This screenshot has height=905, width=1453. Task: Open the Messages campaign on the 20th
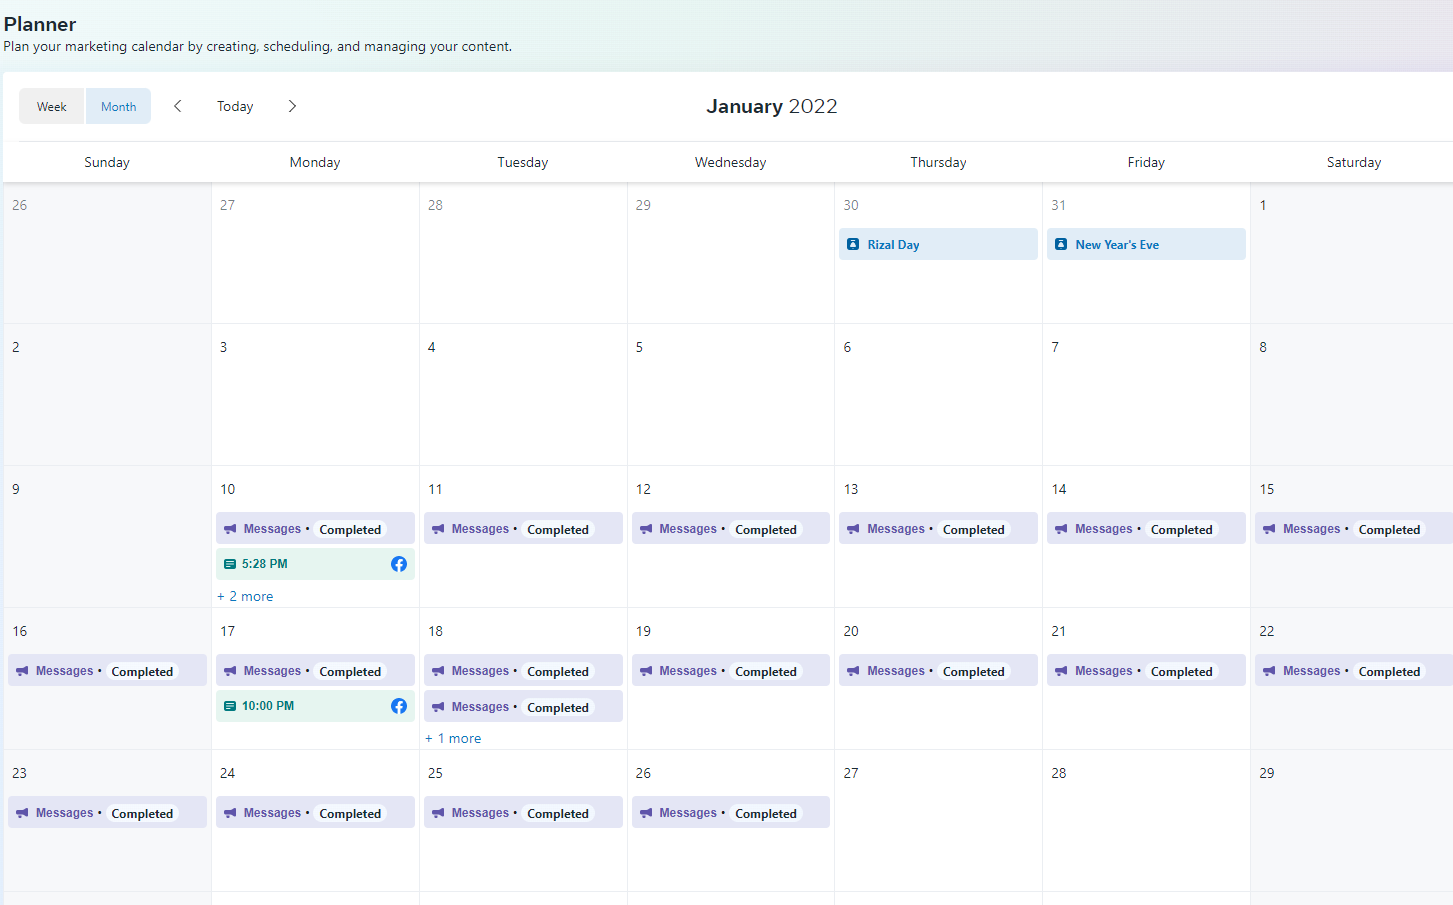coord(938,671)
